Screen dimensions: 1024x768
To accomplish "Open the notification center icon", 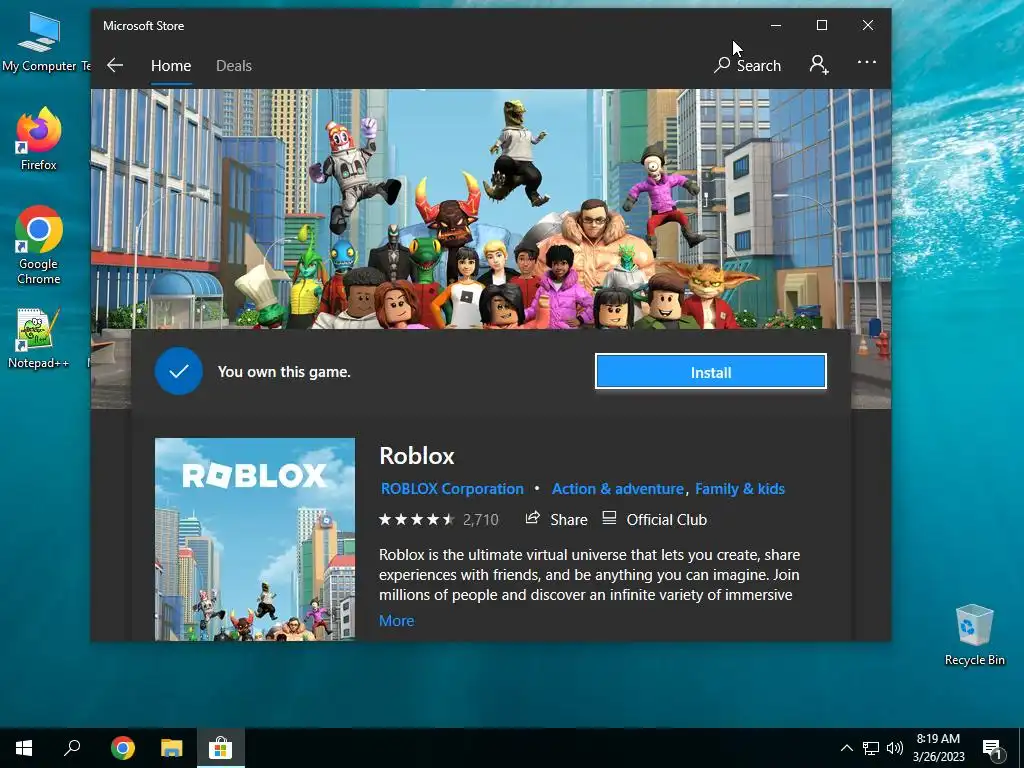I will (x=991, y=749).
